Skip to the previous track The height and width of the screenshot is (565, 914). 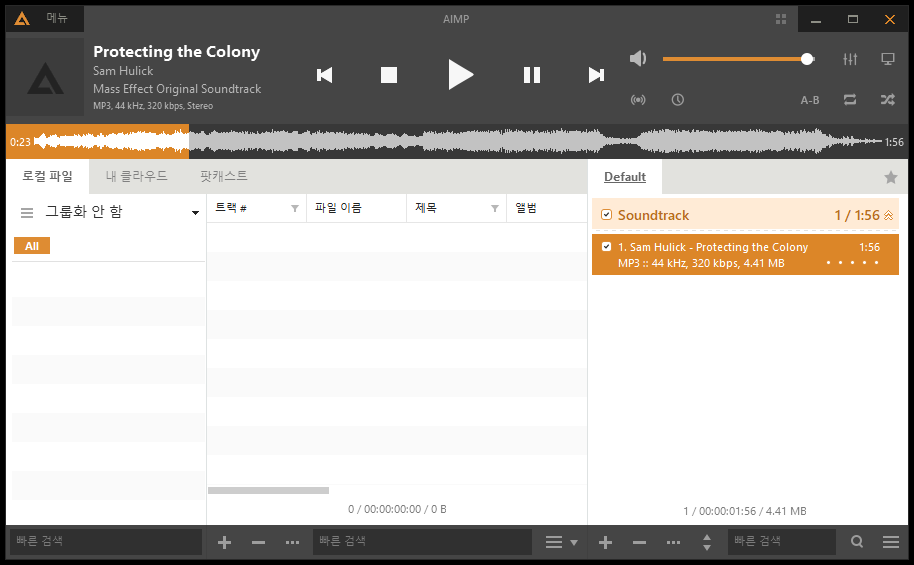pos(324,75)
